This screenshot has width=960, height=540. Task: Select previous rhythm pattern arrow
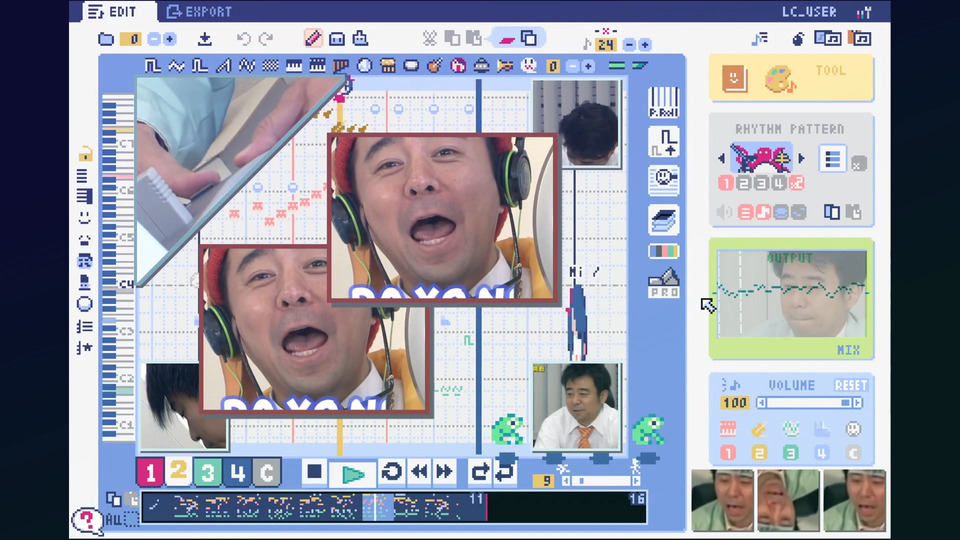point(722,159)
